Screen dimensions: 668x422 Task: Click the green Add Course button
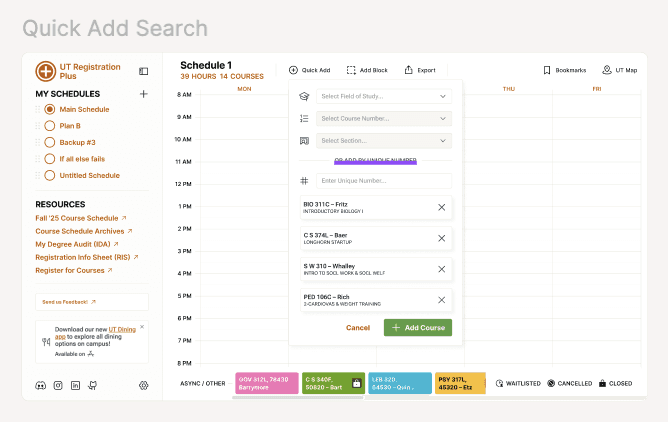[x=418, y=327]
